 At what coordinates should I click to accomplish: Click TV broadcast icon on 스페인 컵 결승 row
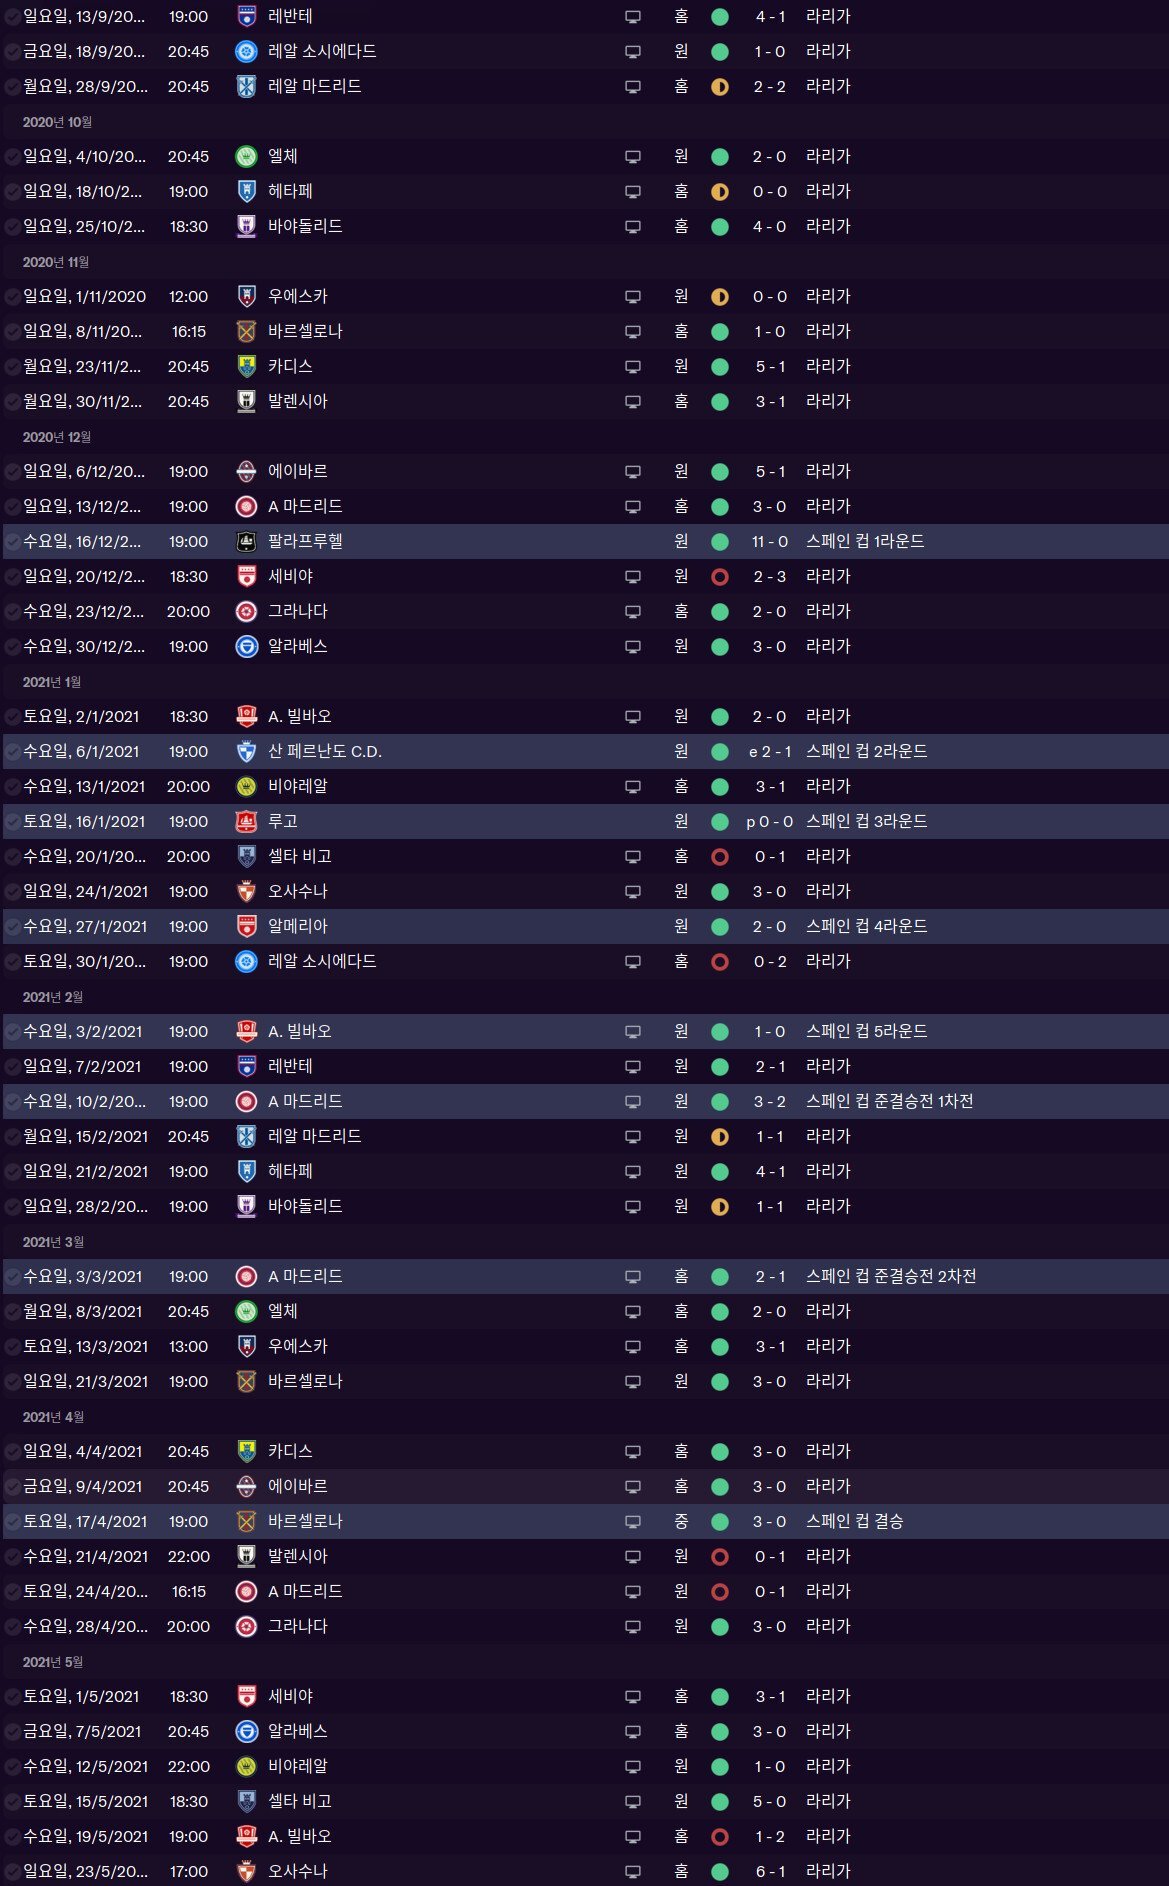[x=633, y=1522]
